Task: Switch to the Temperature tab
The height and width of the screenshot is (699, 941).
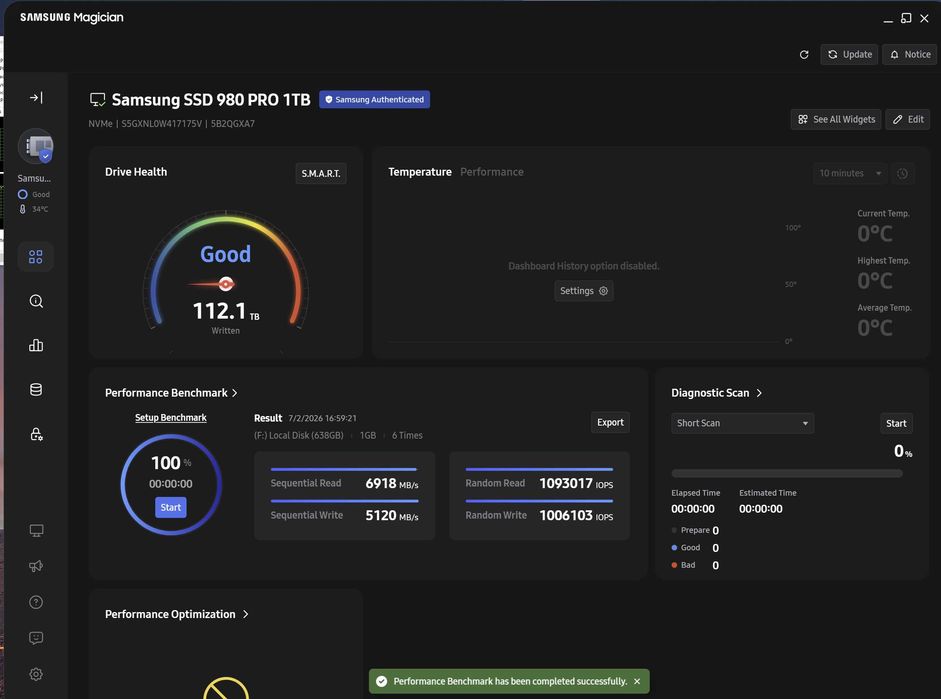Action: [x=419, y=172]
